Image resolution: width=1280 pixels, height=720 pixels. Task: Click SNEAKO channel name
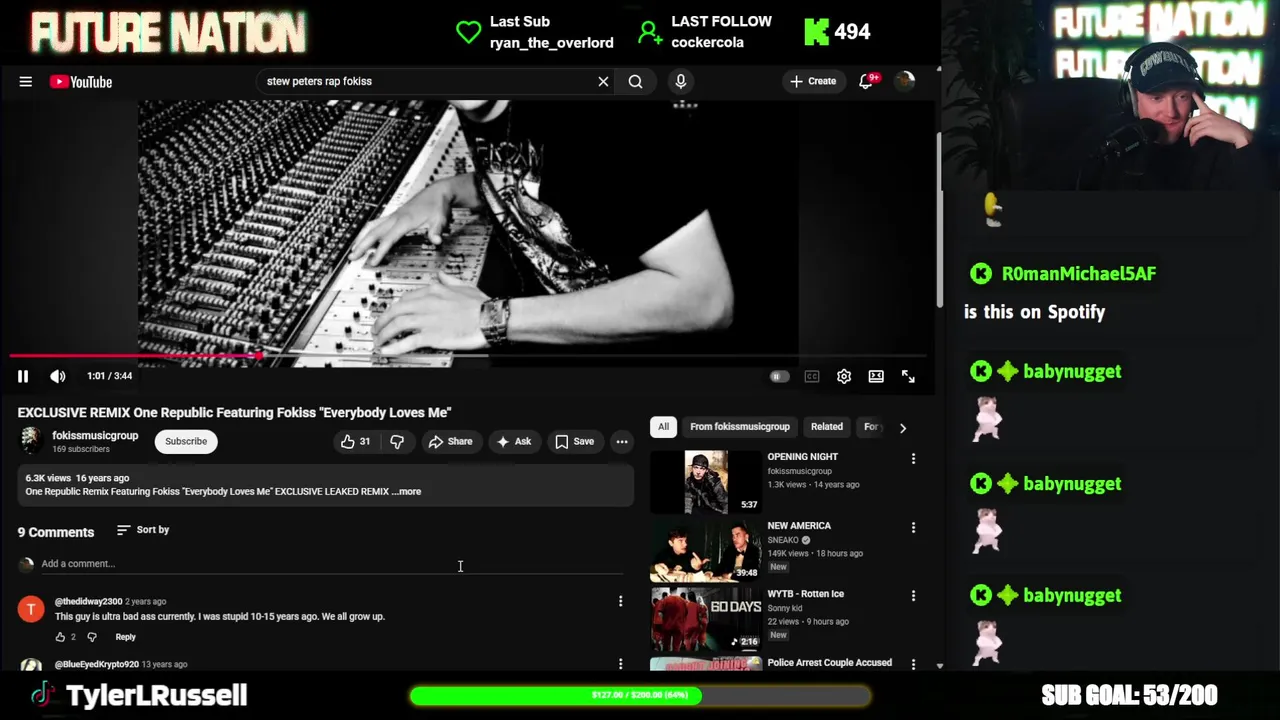pyautogui.click(x=783, y=540)
